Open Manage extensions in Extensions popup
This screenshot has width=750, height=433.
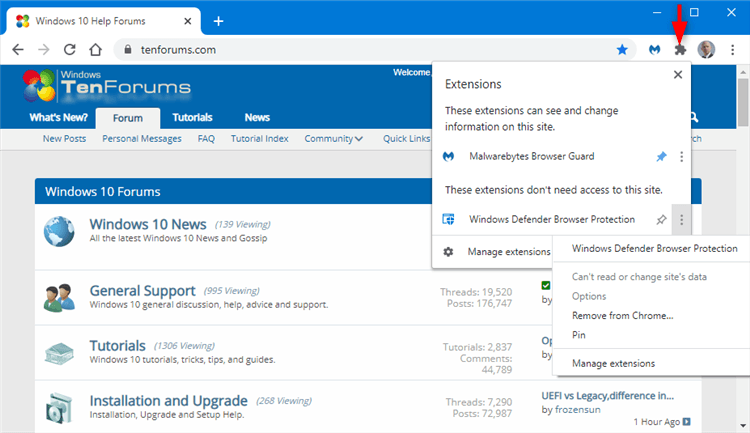(509, 252)
